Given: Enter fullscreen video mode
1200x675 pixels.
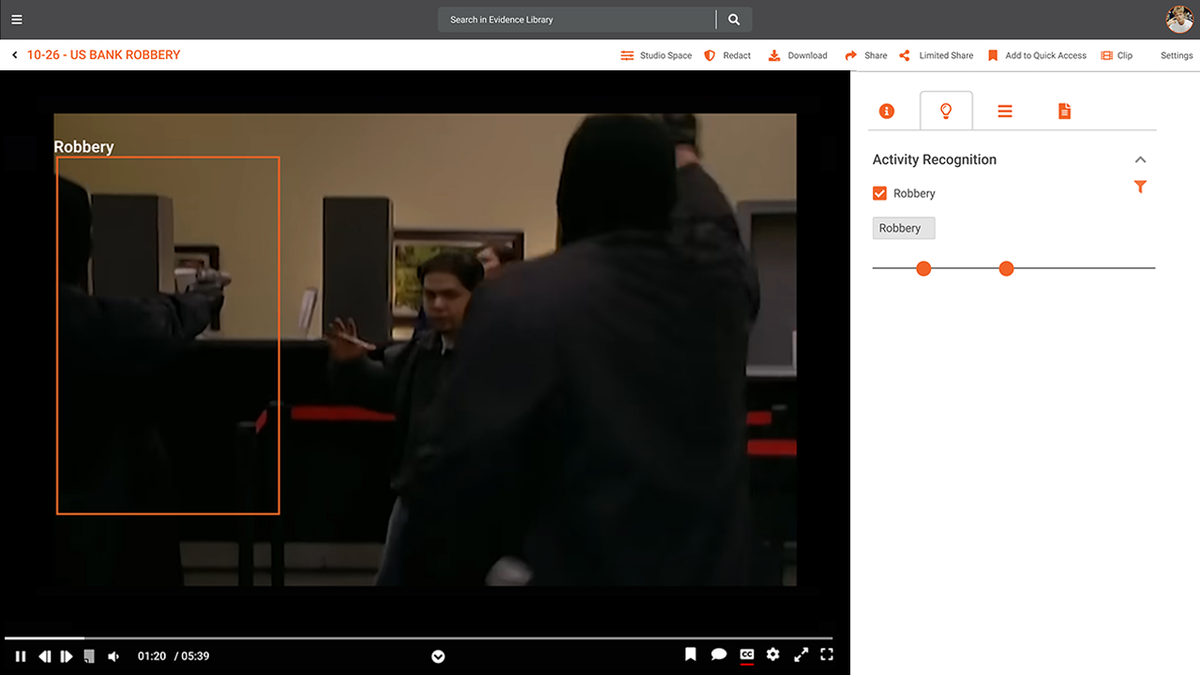Looking at the screenshot, I should click(x=827, y=655).
